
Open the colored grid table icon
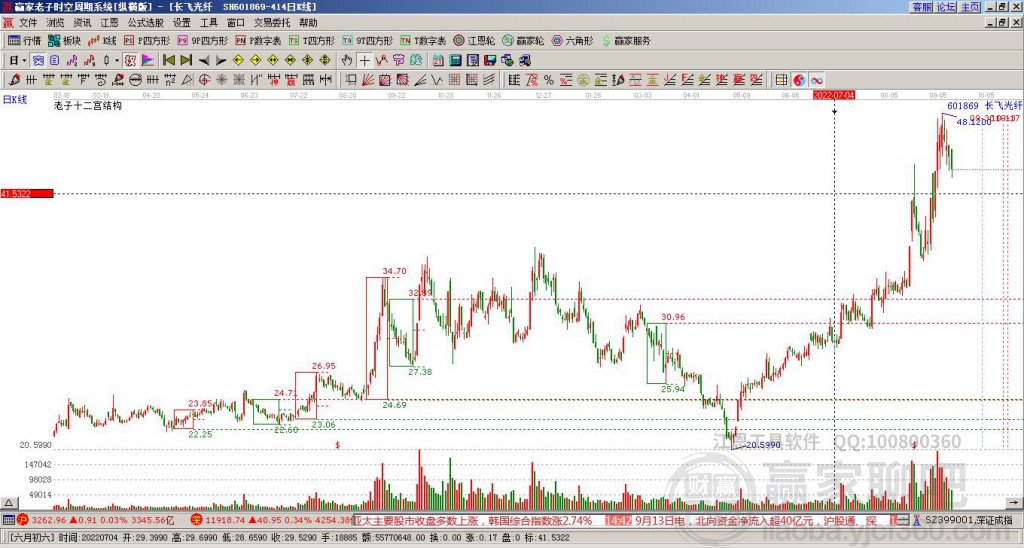[781, 80]
